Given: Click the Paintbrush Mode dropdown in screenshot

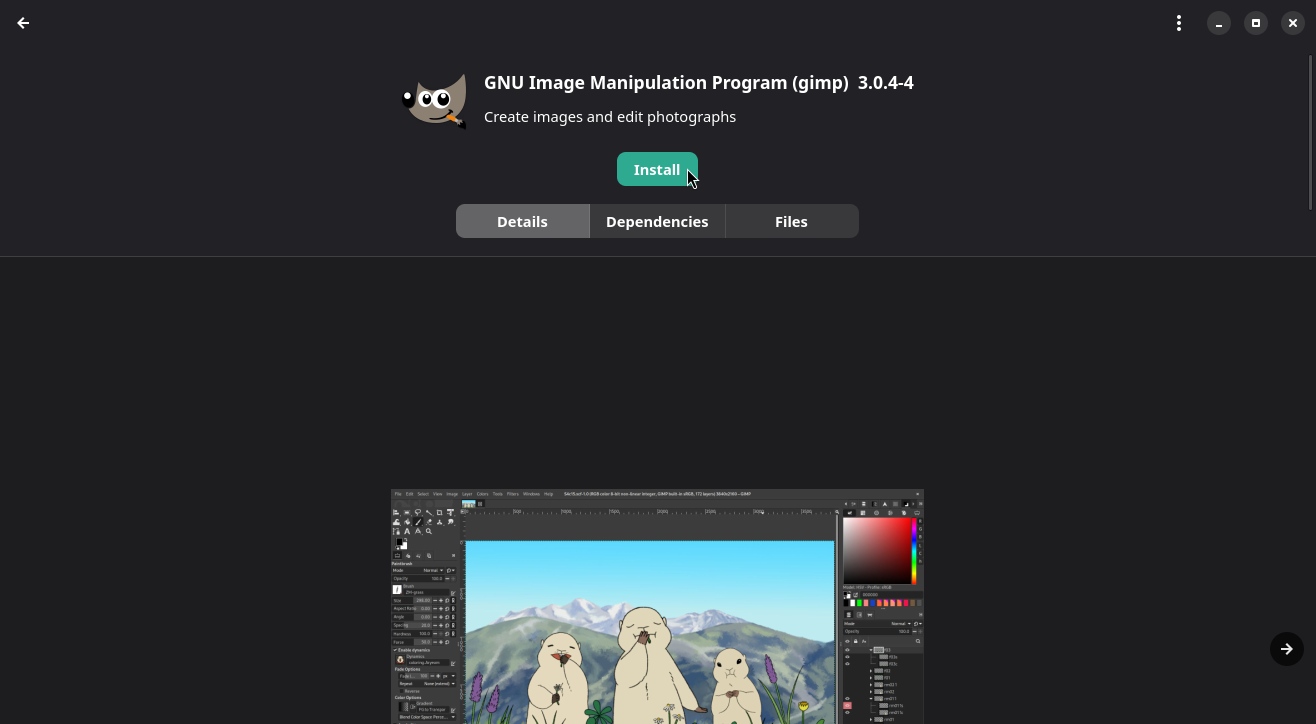Looking at the screenshot, I should click(432, 570).
